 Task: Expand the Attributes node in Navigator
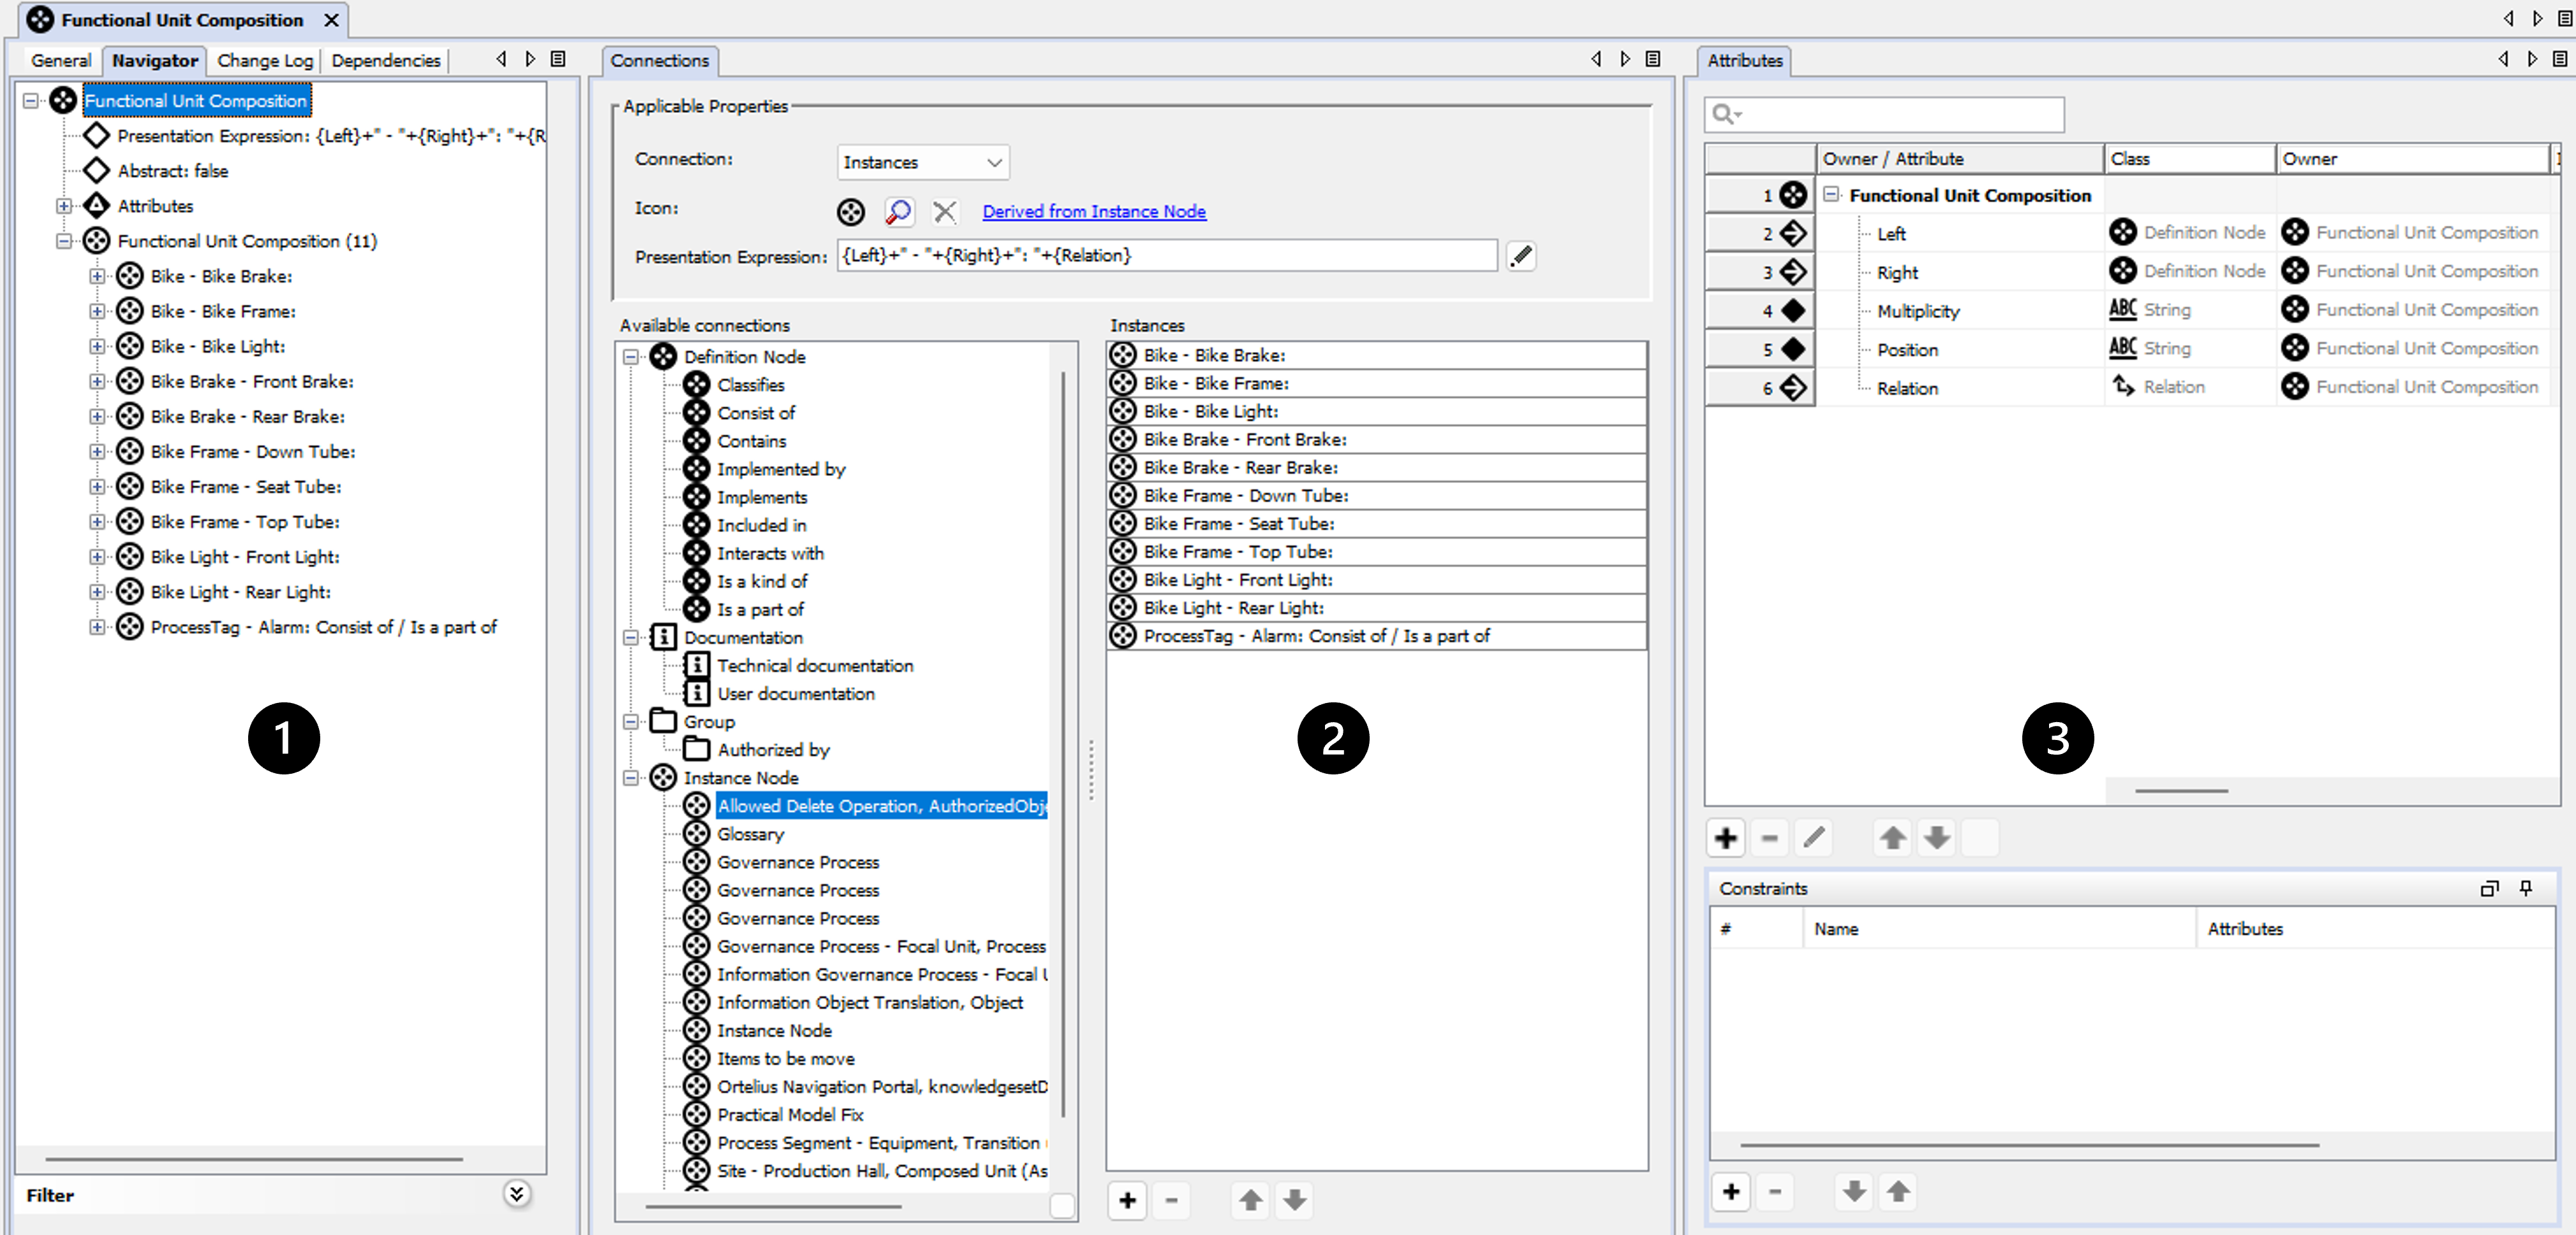(64, 206)
